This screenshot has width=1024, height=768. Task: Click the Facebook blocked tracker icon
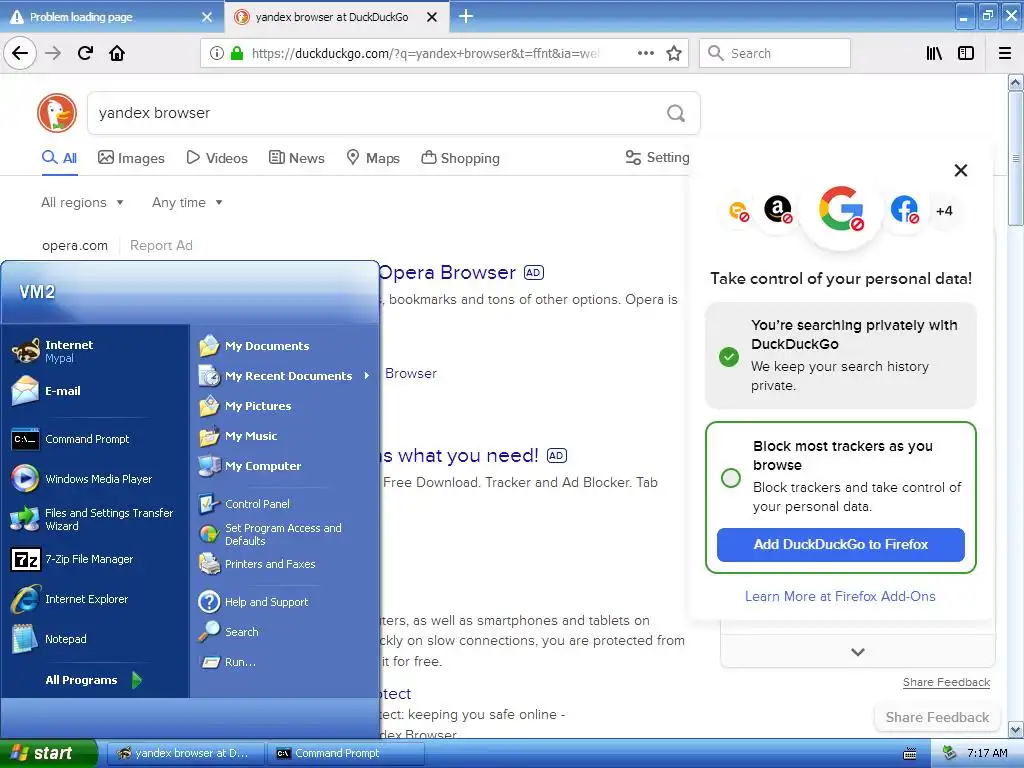pyautogui.click(x=904, y=210)
